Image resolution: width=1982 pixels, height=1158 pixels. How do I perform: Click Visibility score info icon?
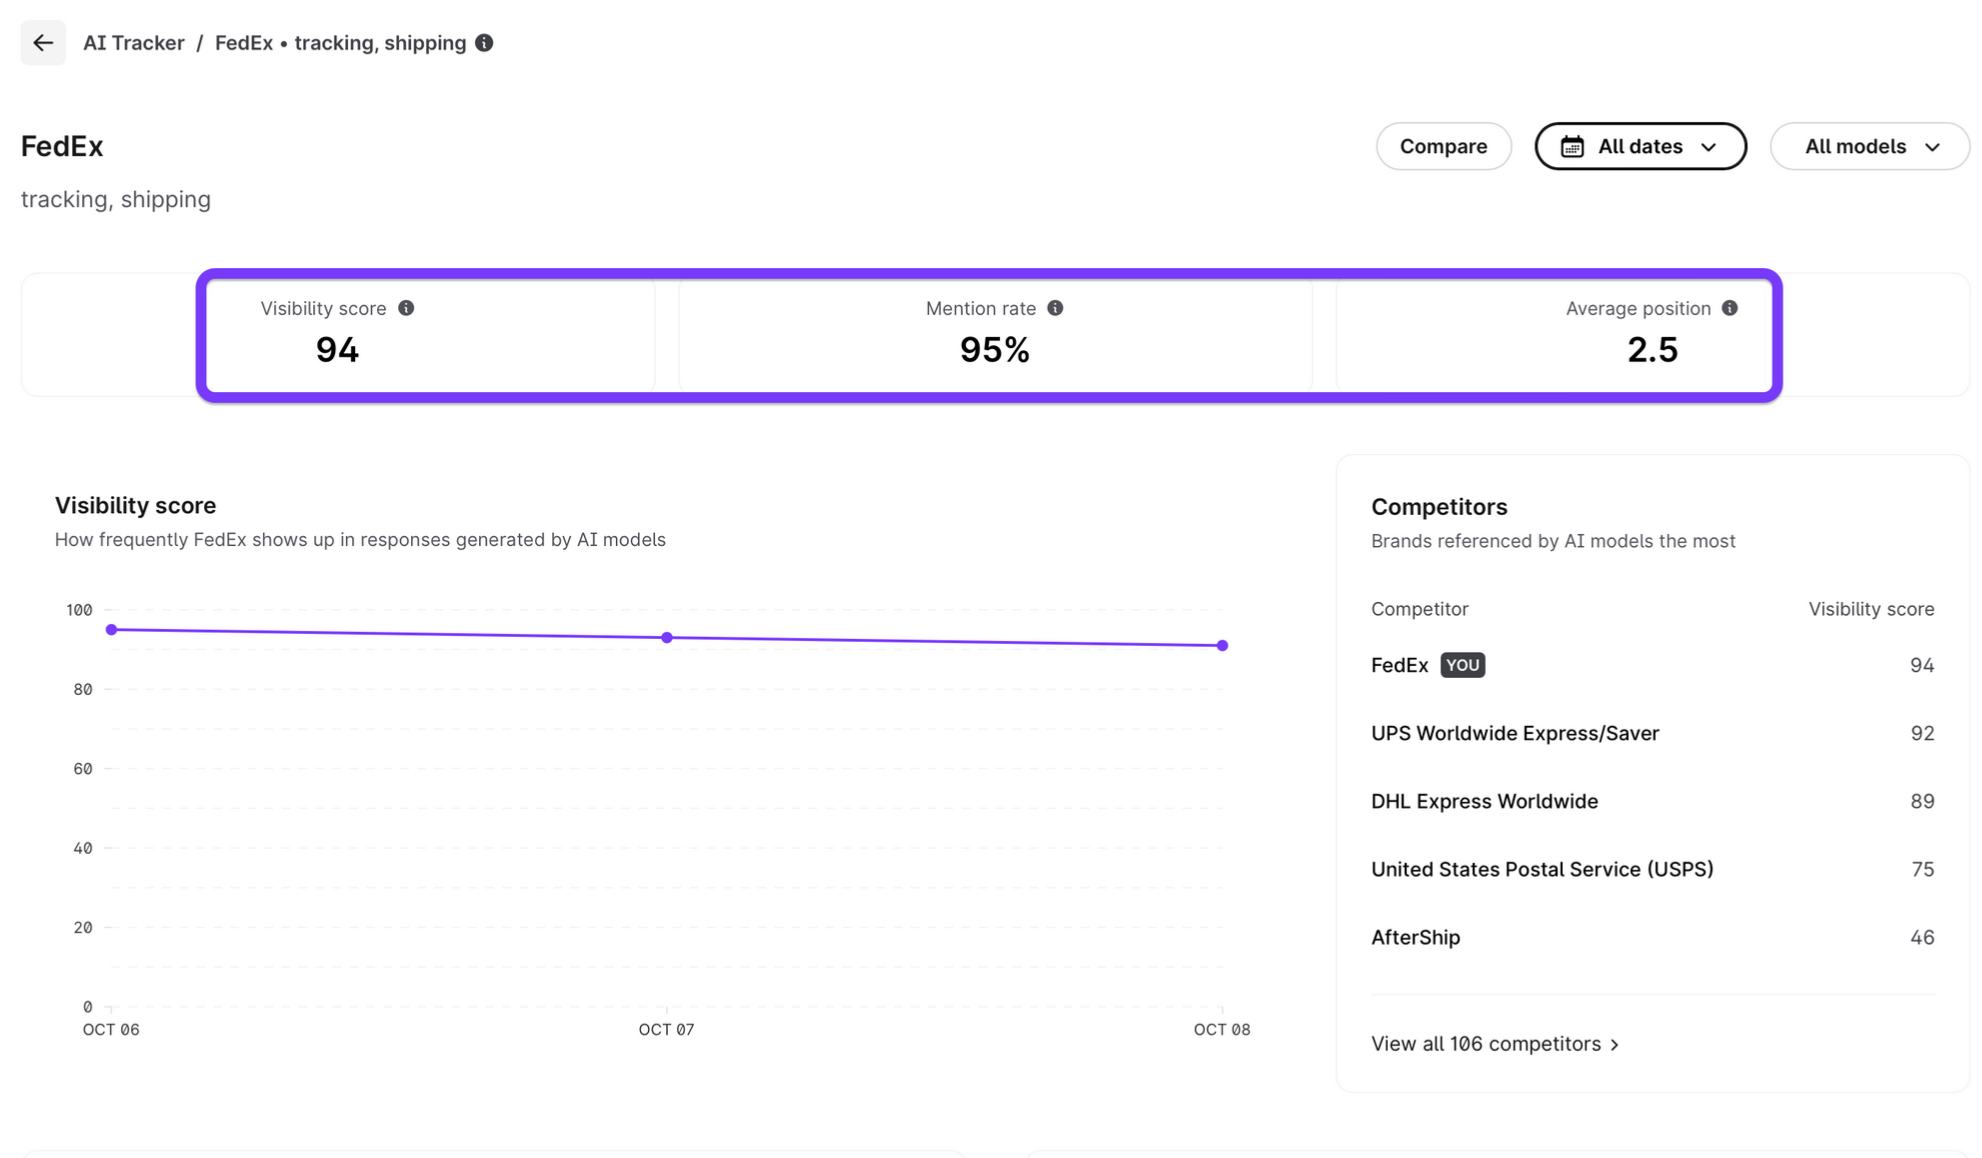click(406, 308)
